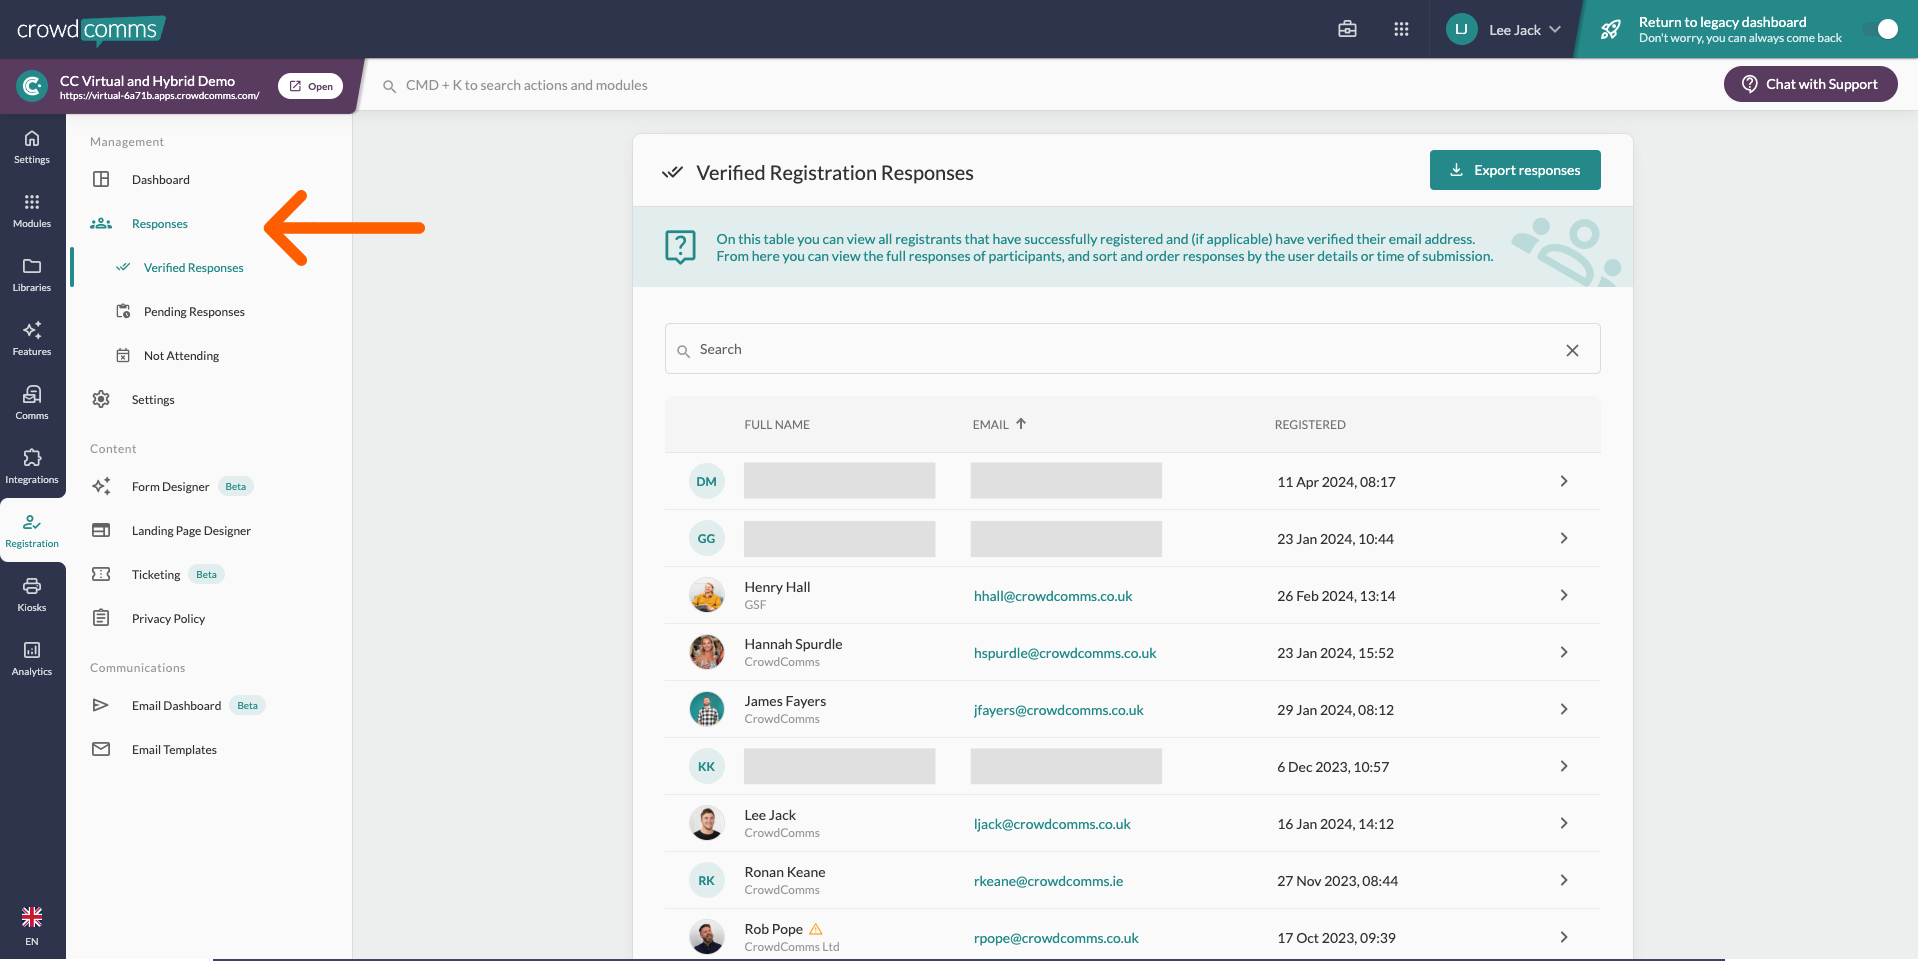Open the Pending Responses menu item

194,312
